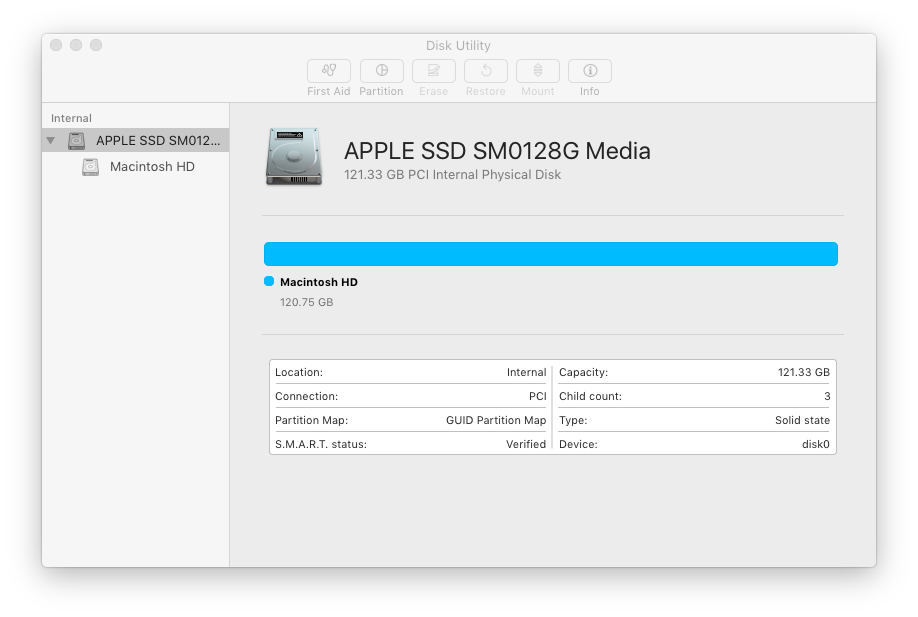
Task: Select Macintosh HD in the sidebar
Action: tap(136, 167)
